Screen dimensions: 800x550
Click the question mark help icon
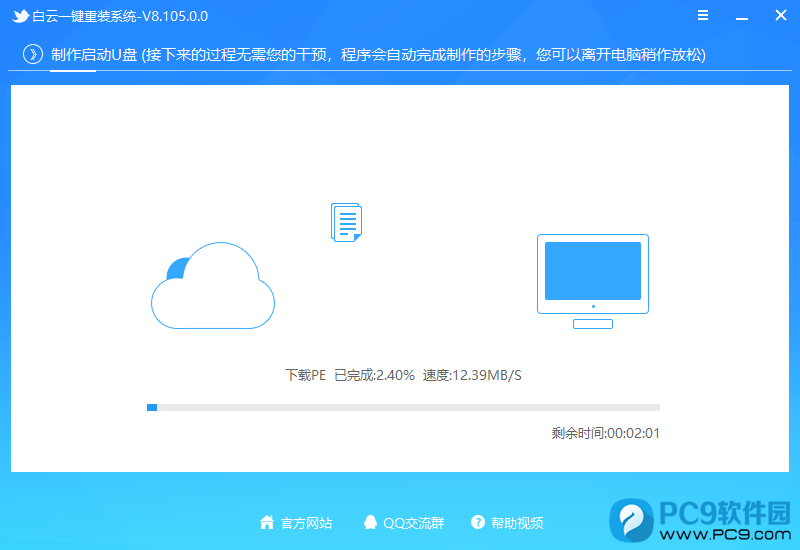coord(478,522)
